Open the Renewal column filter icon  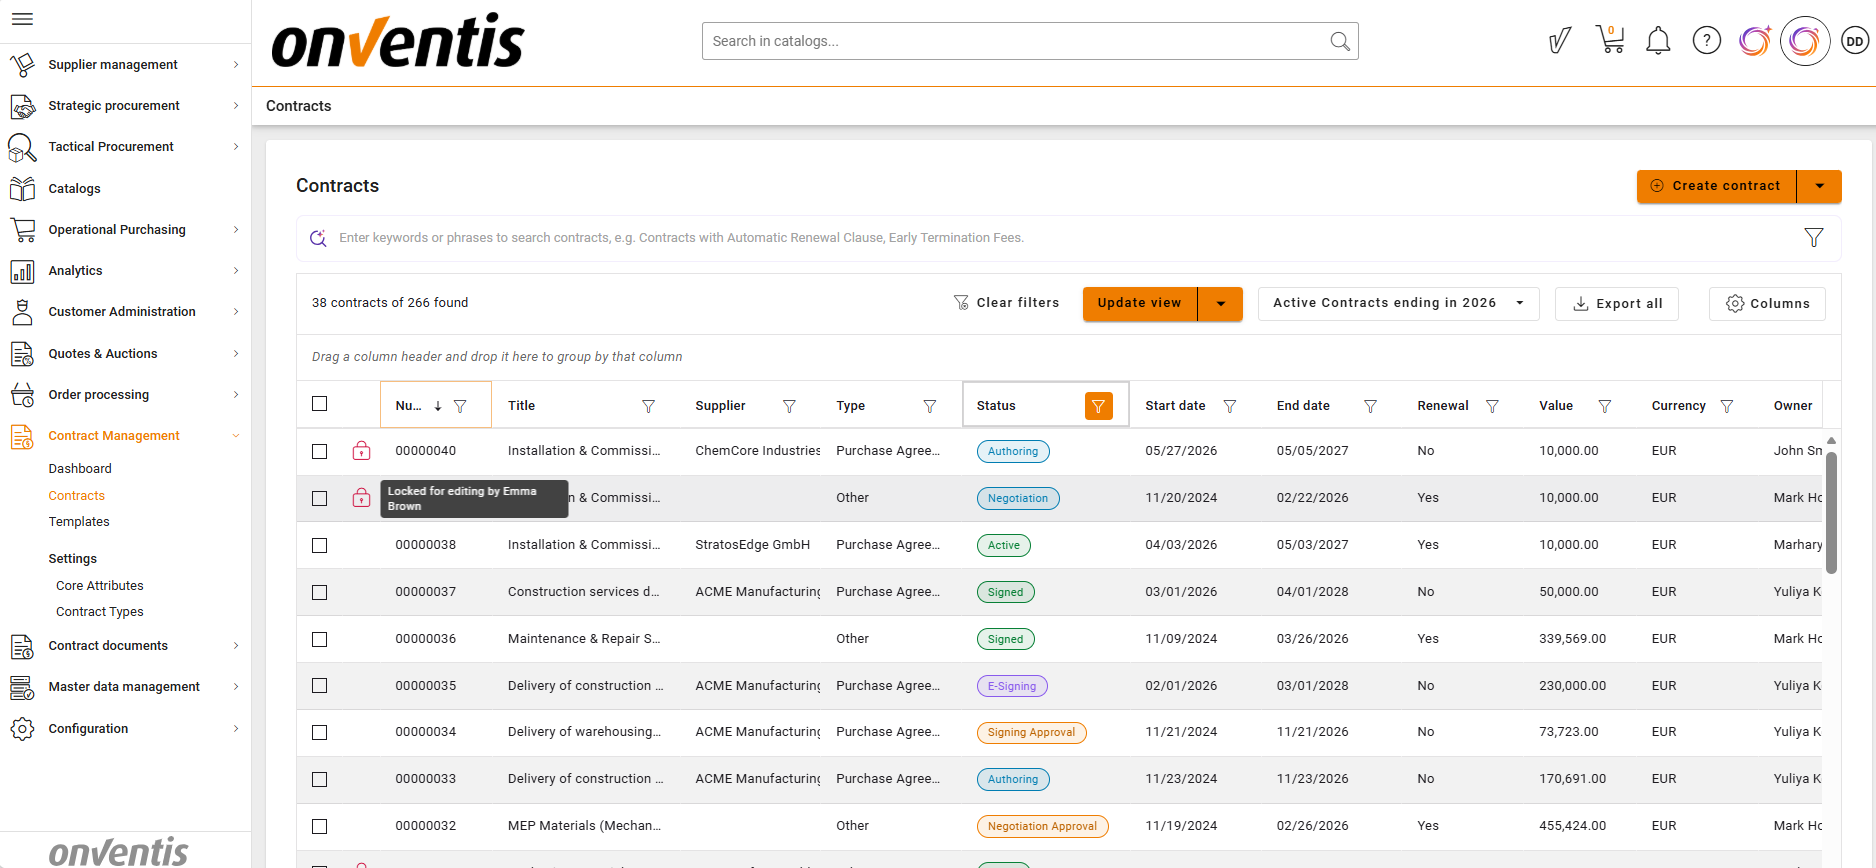[1492, 406]
